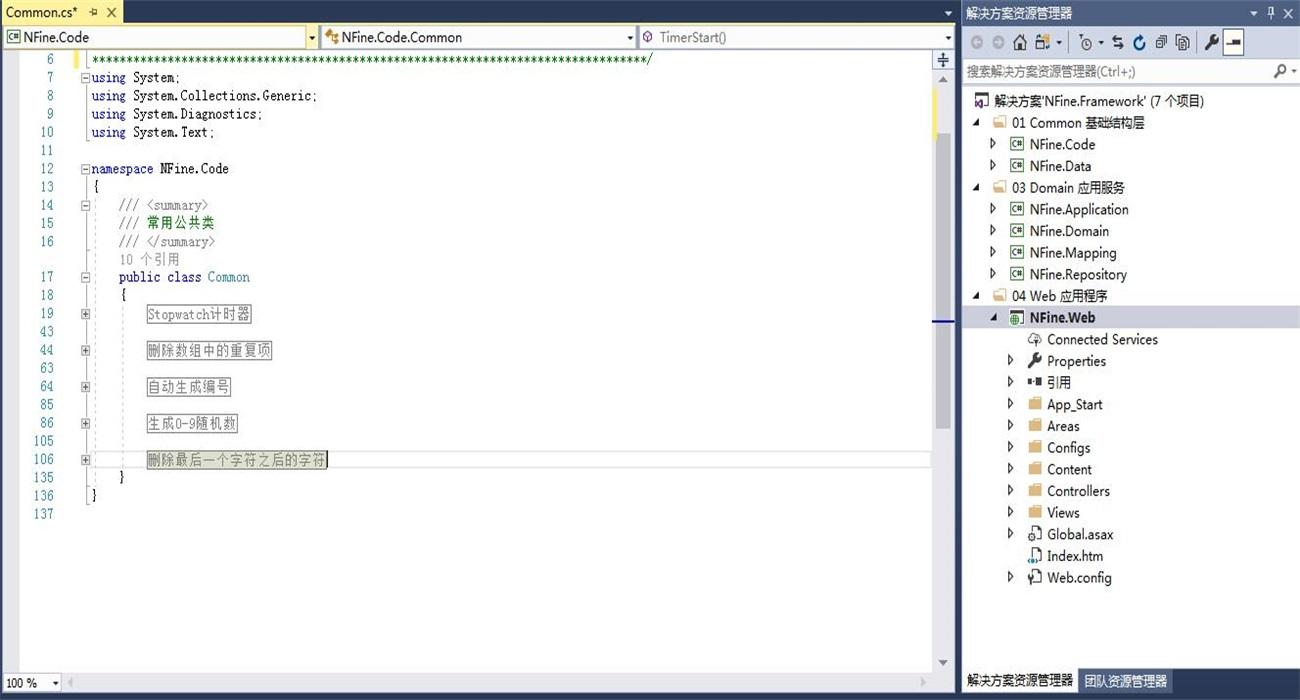Click NFine.Web project globe icon
1300x700 pixels.
(x=1017, y=318)
